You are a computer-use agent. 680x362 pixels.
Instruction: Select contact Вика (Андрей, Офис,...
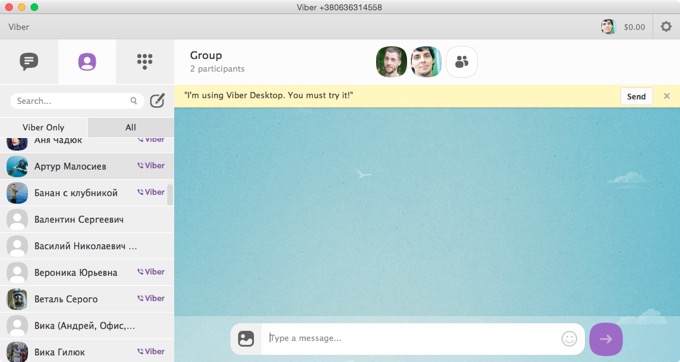pos(87,326)
